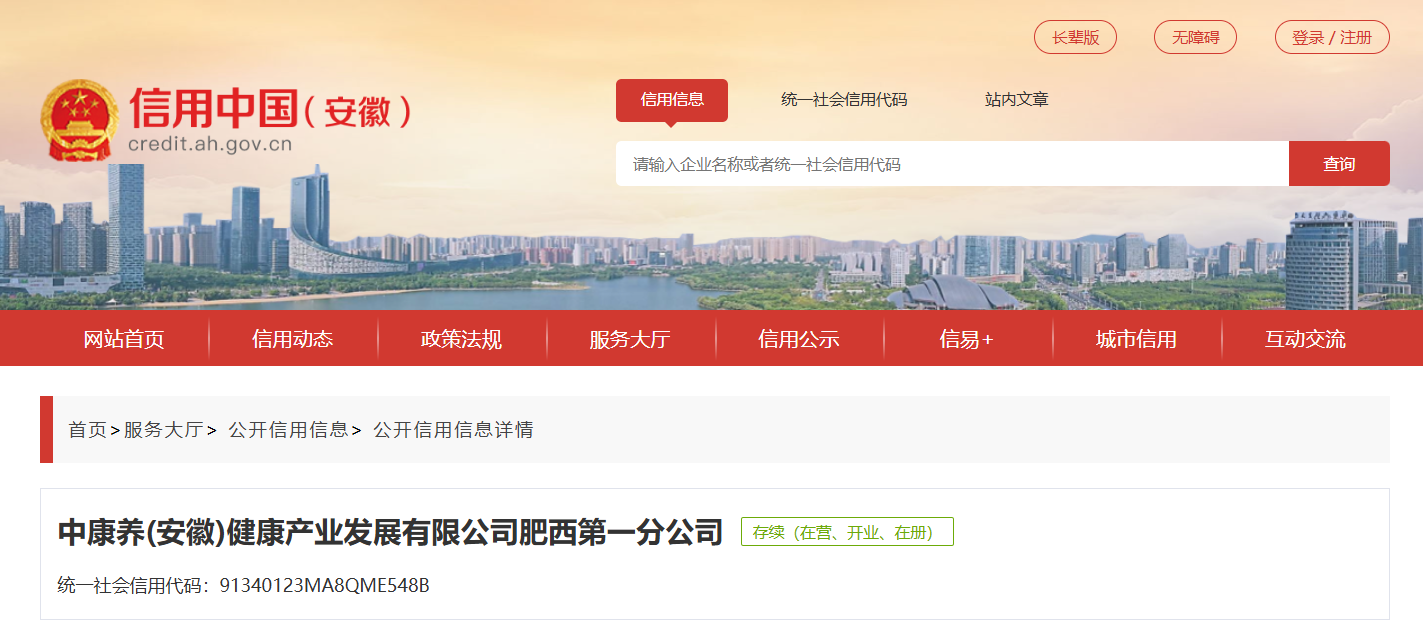Enable 无障碍 accessibility mode

point(1195,37)
